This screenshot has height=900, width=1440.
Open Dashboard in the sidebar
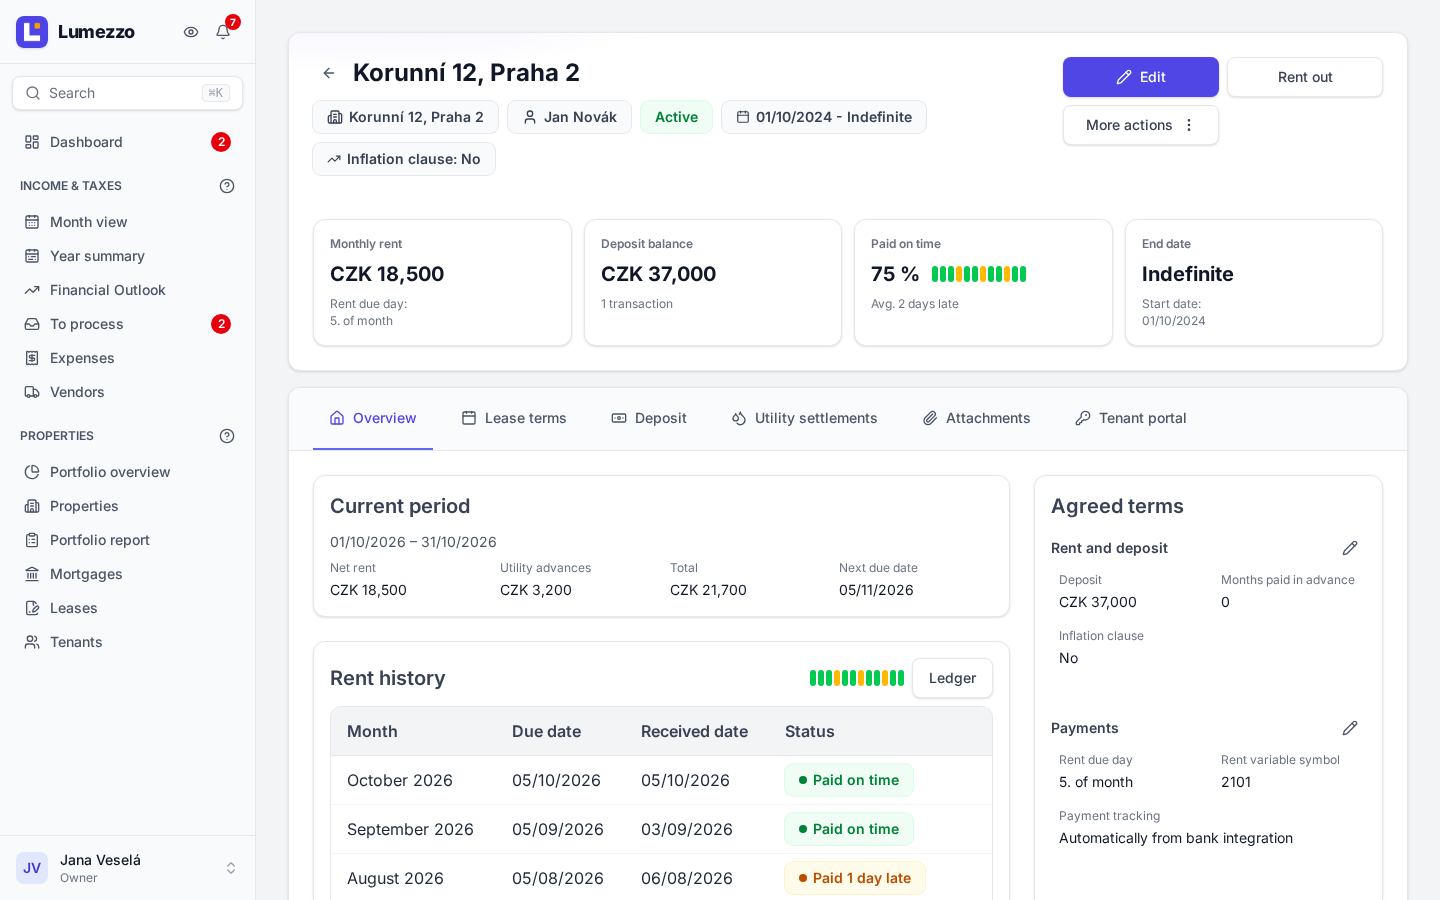tap(128, 142)
